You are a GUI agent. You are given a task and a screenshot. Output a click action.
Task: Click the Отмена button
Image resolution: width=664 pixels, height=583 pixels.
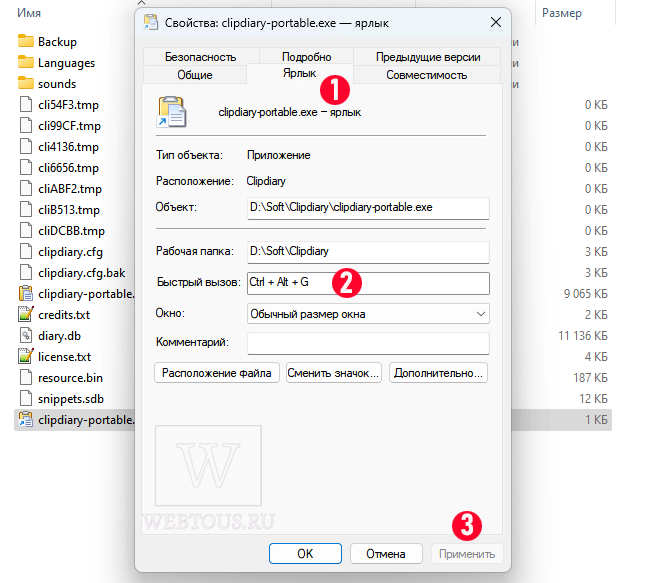click(x=386, y=553)
